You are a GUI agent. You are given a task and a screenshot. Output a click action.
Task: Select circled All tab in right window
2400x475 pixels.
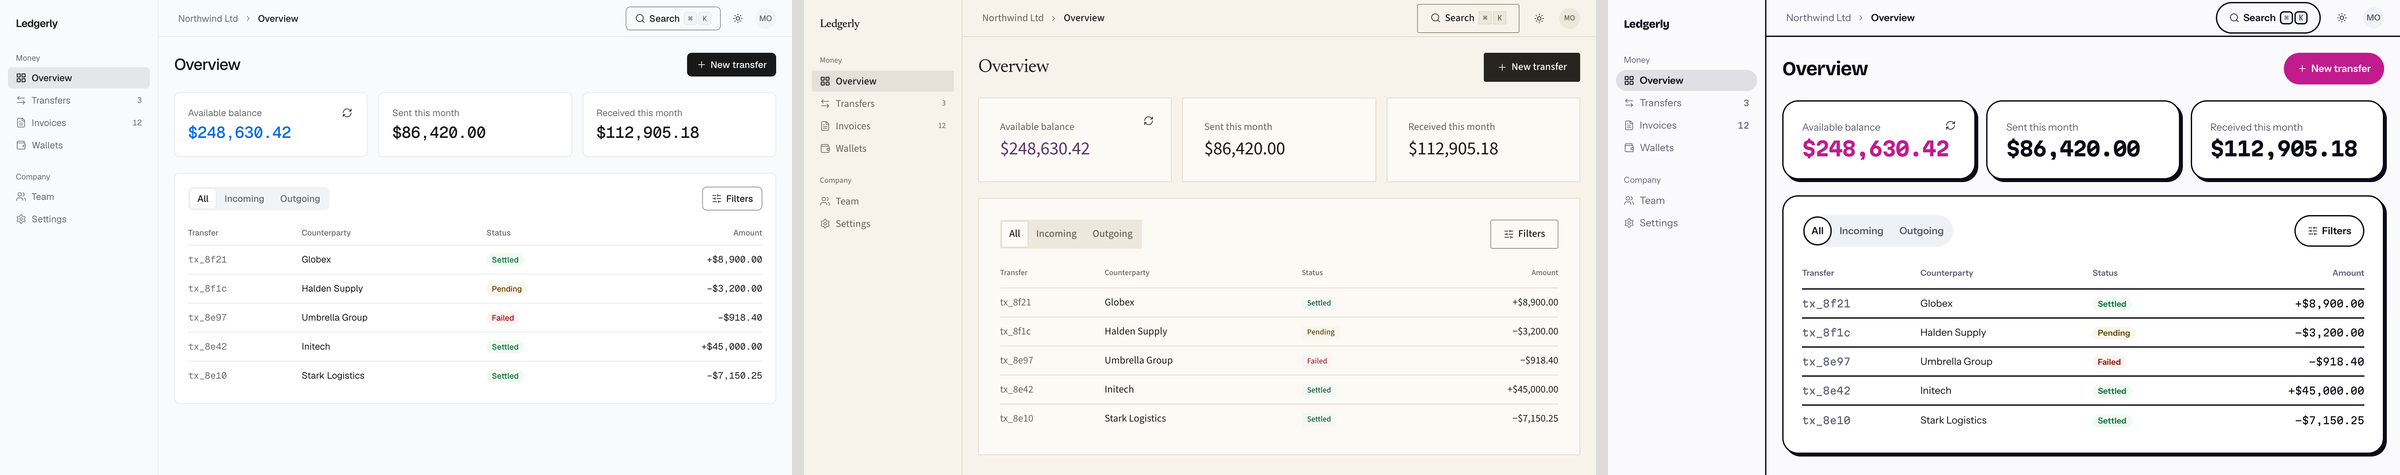coord(1817,231)
